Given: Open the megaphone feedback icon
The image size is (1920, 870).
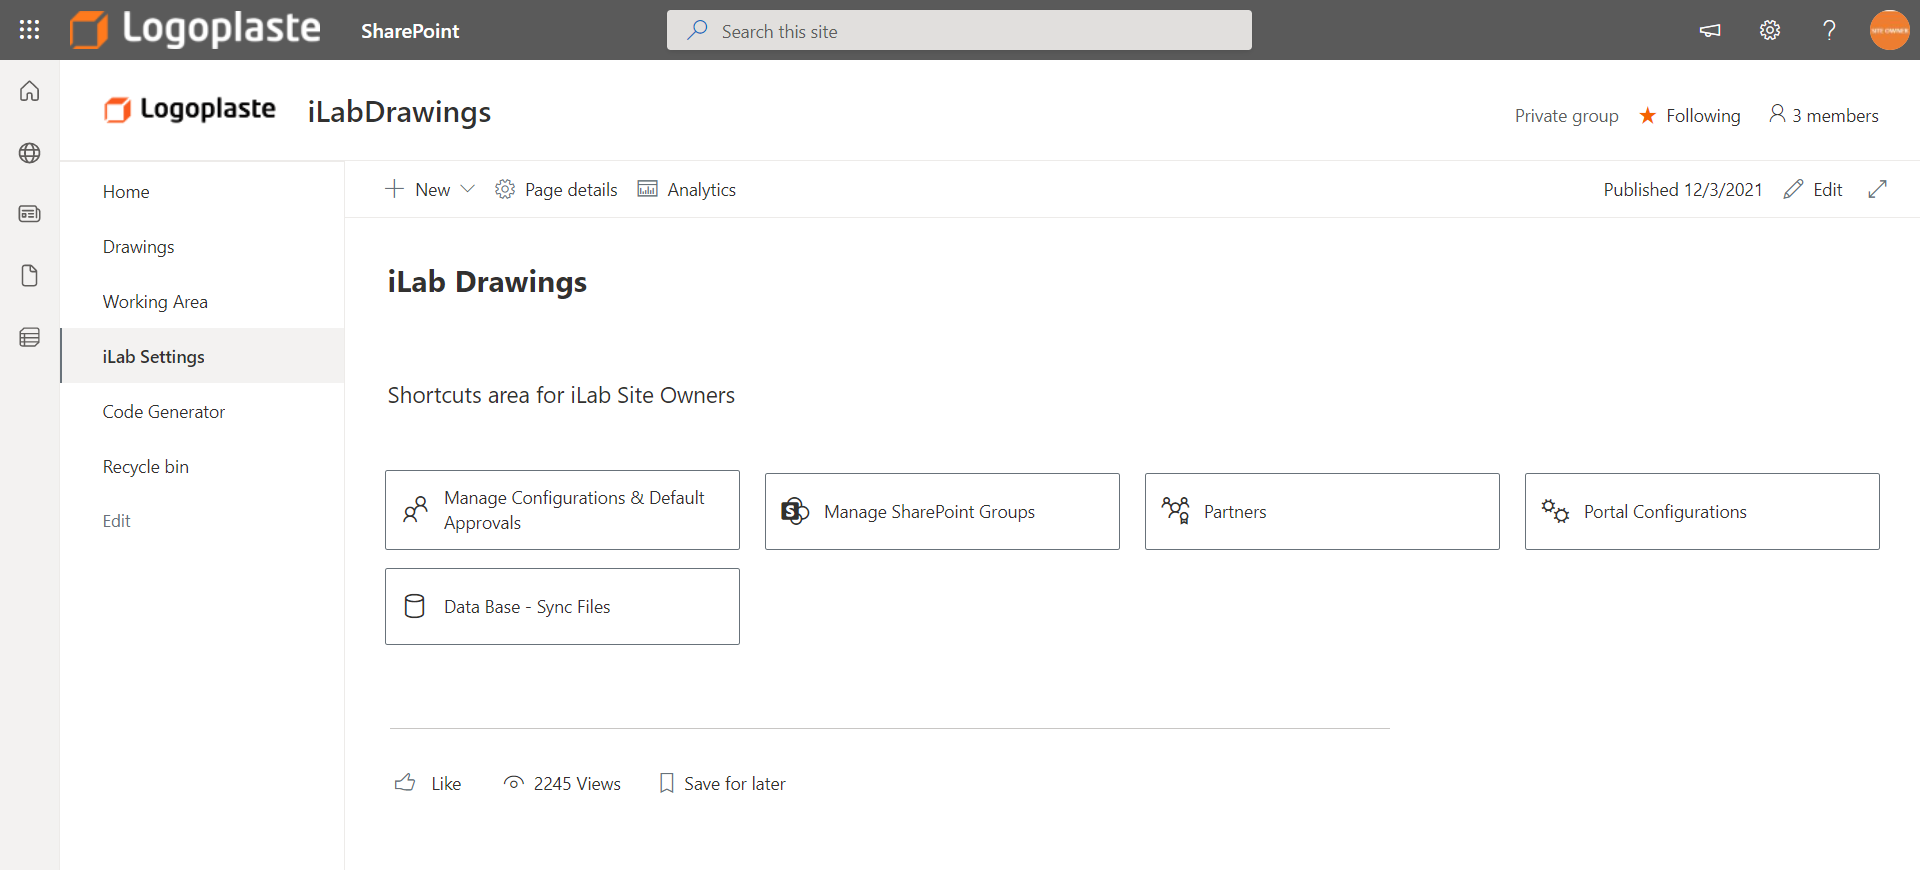Looking at the screenshot, I should tap(1710, 30).
